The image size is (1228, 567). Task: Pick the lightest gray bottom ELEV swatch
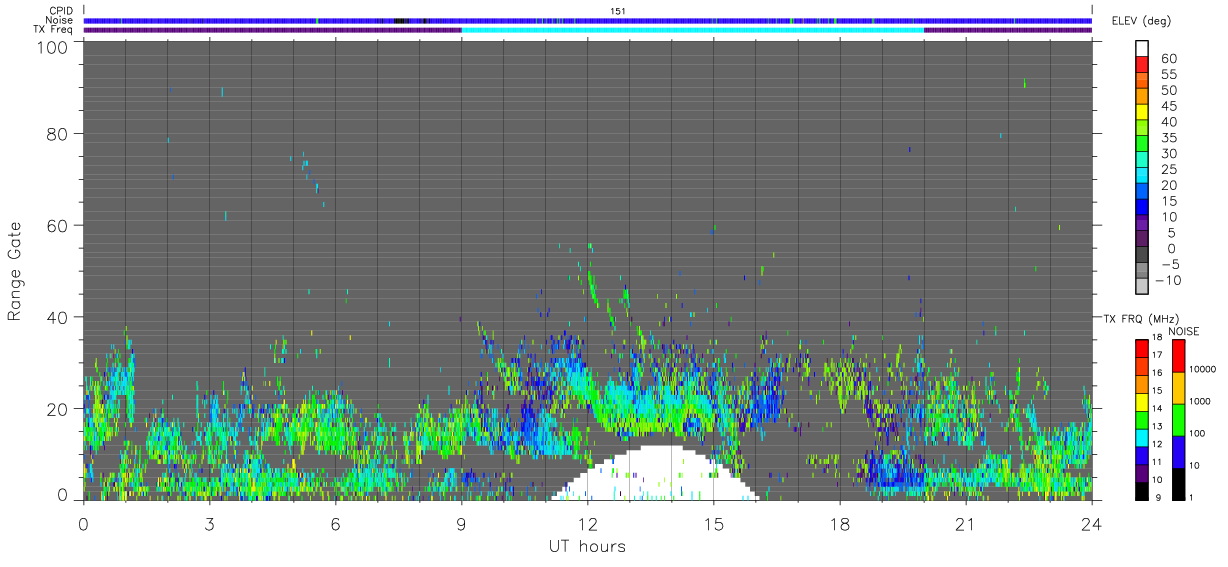click(1142, 285)
